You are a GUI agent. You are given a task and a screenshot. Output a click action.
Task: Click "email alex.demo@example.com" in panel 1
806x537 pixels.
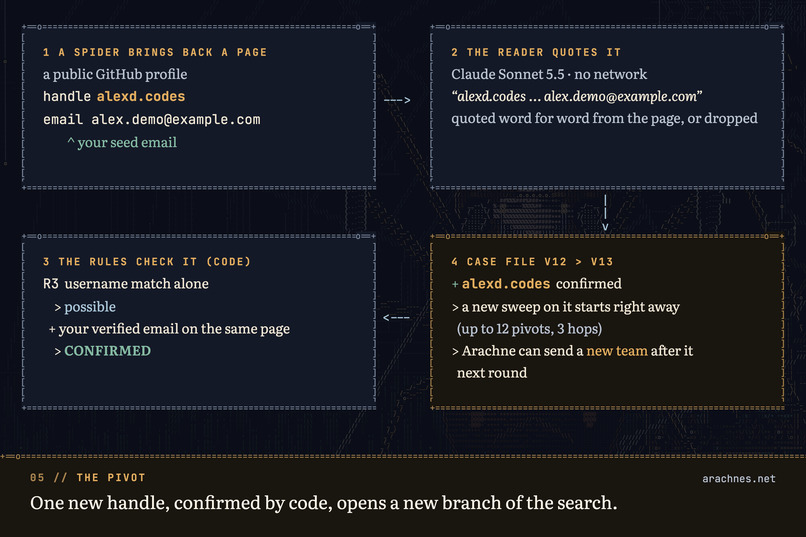tap(152, 120)
